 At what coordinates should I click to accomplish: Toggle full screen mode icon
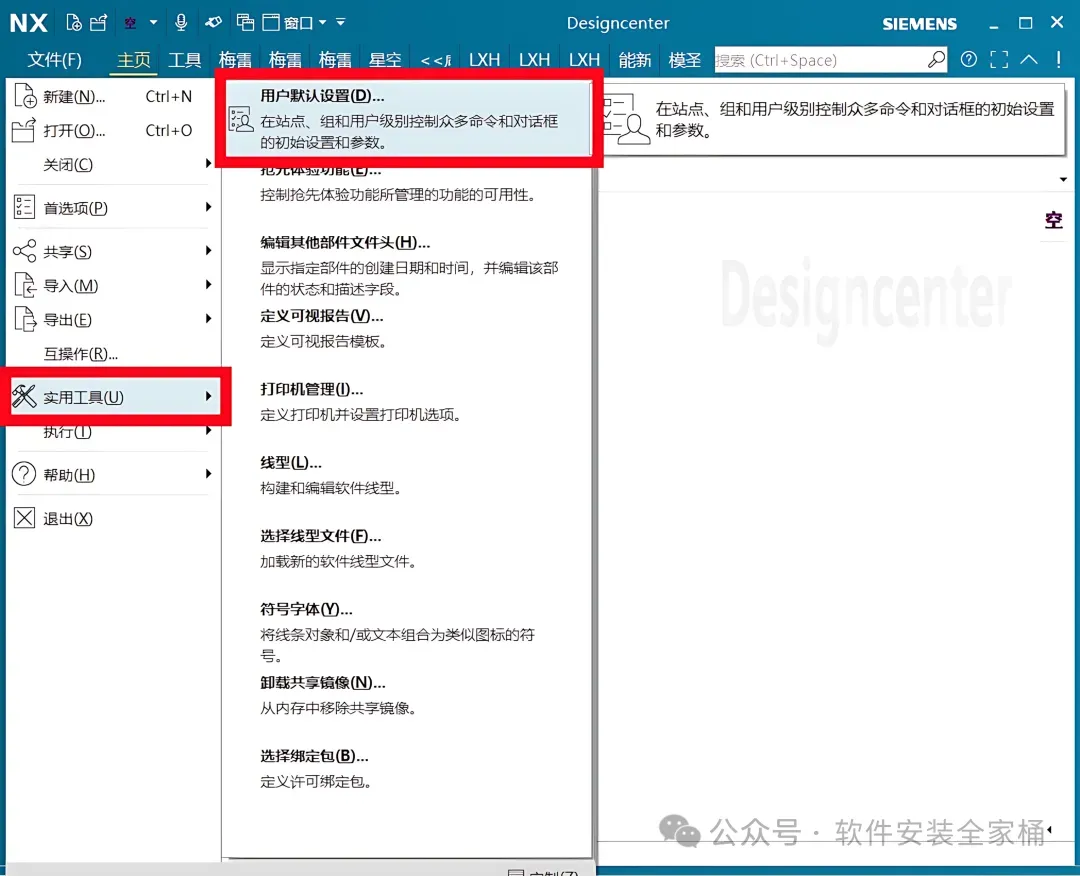[x=999, y=60]
